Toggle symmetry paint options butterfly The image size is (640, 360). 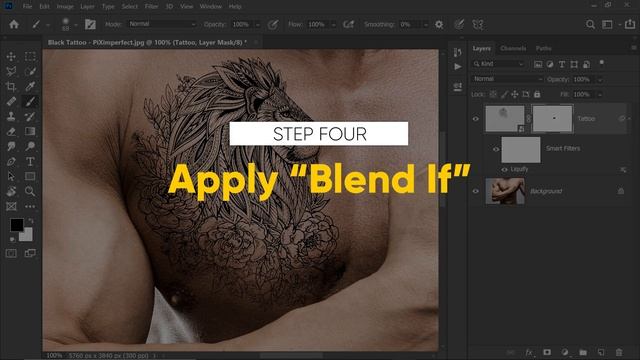(478, 24)
